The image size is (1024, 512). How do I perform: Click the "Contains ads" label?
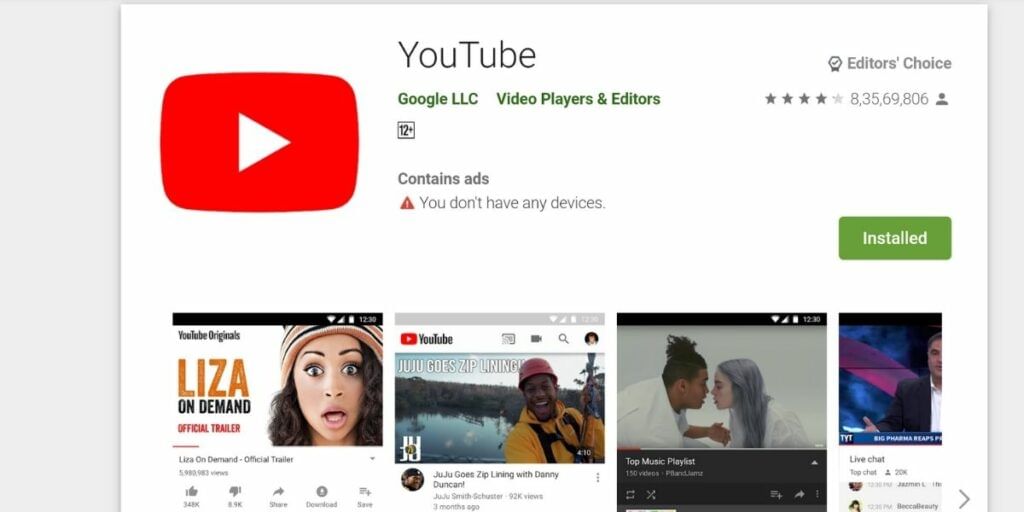[443, 178]
